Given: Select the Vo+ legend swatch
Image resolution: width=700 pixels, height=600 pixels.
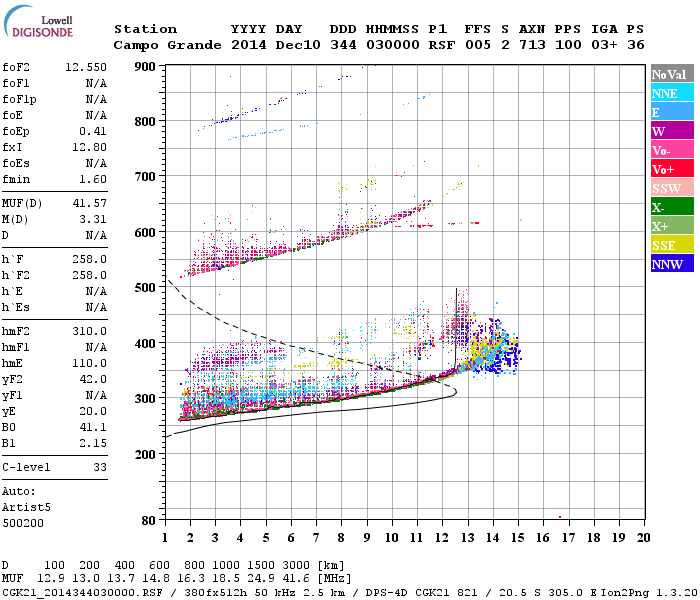Looking at the screenshot, I should pyautogui.click(x=672, y=169).
